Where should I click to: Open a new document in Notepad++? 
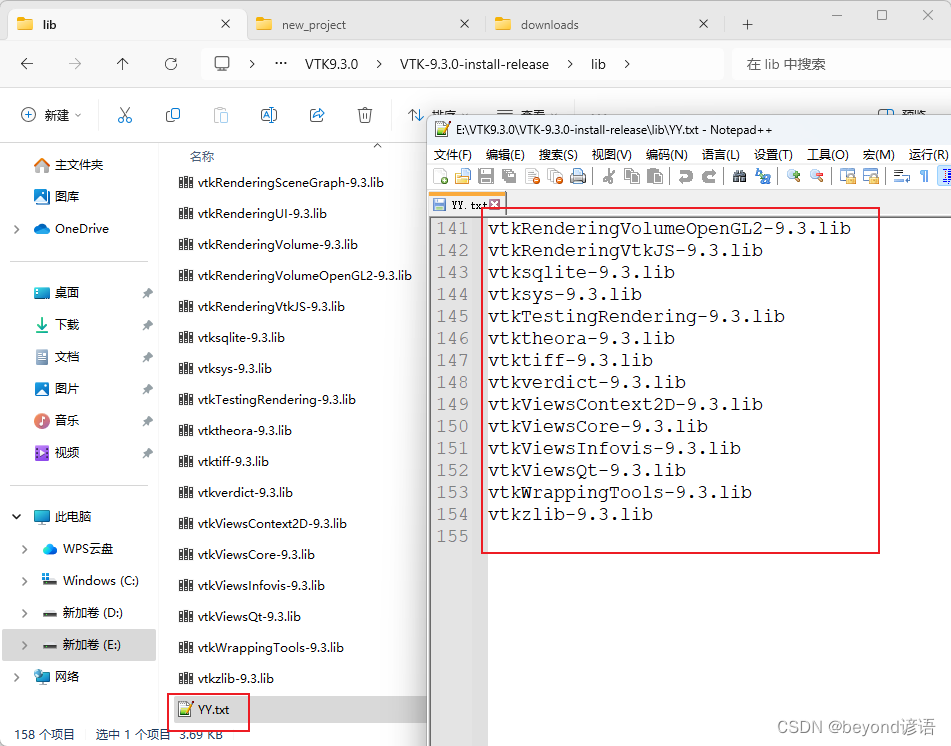(441, 175)
